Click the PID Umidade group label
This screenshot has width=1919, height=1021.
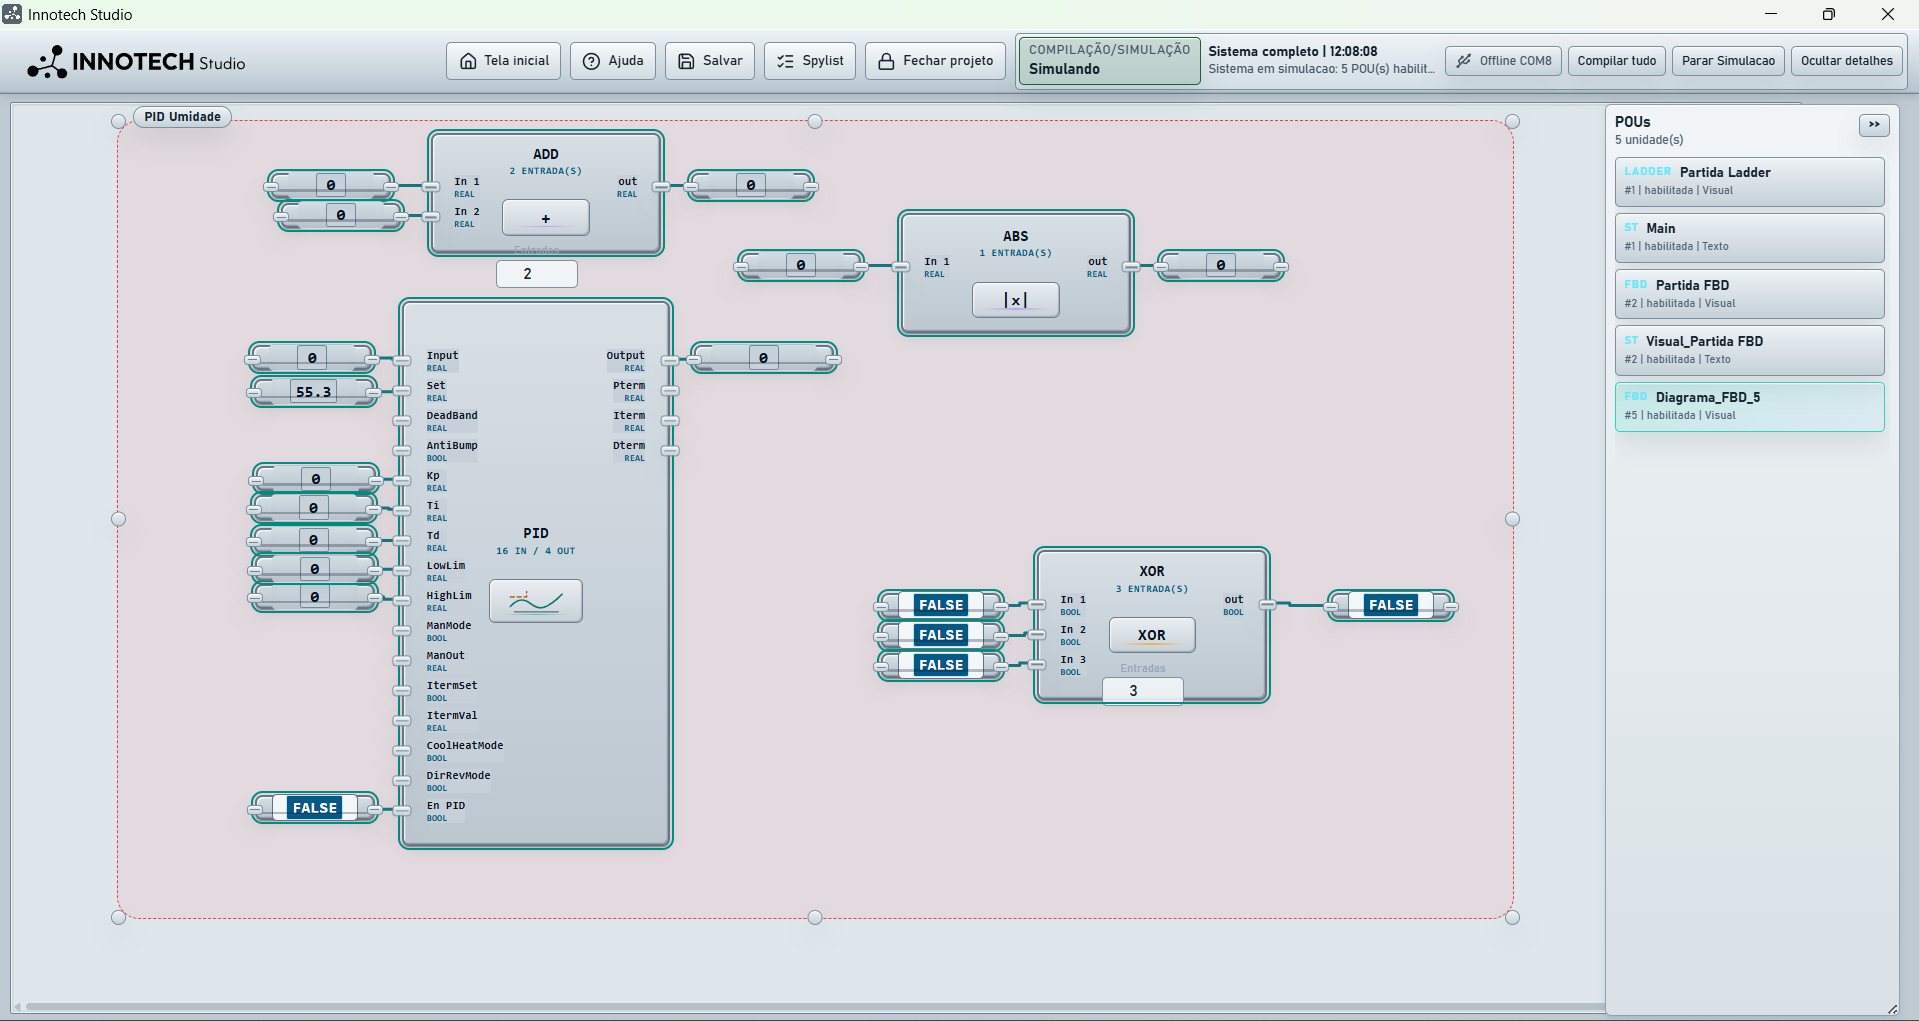tap(182, 117)
